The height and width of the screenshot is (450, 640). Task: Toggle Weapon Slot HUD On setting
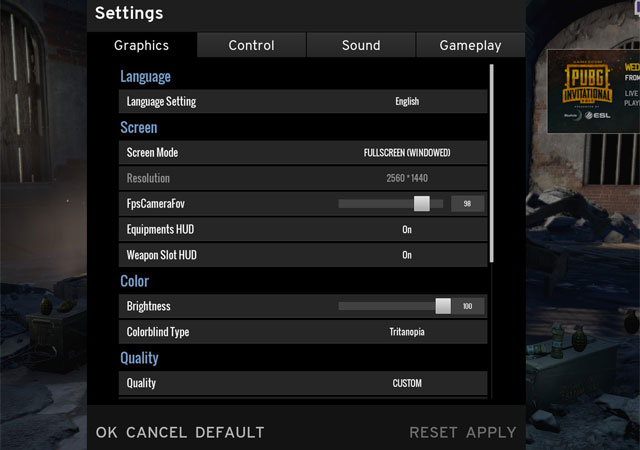point(407,255)
